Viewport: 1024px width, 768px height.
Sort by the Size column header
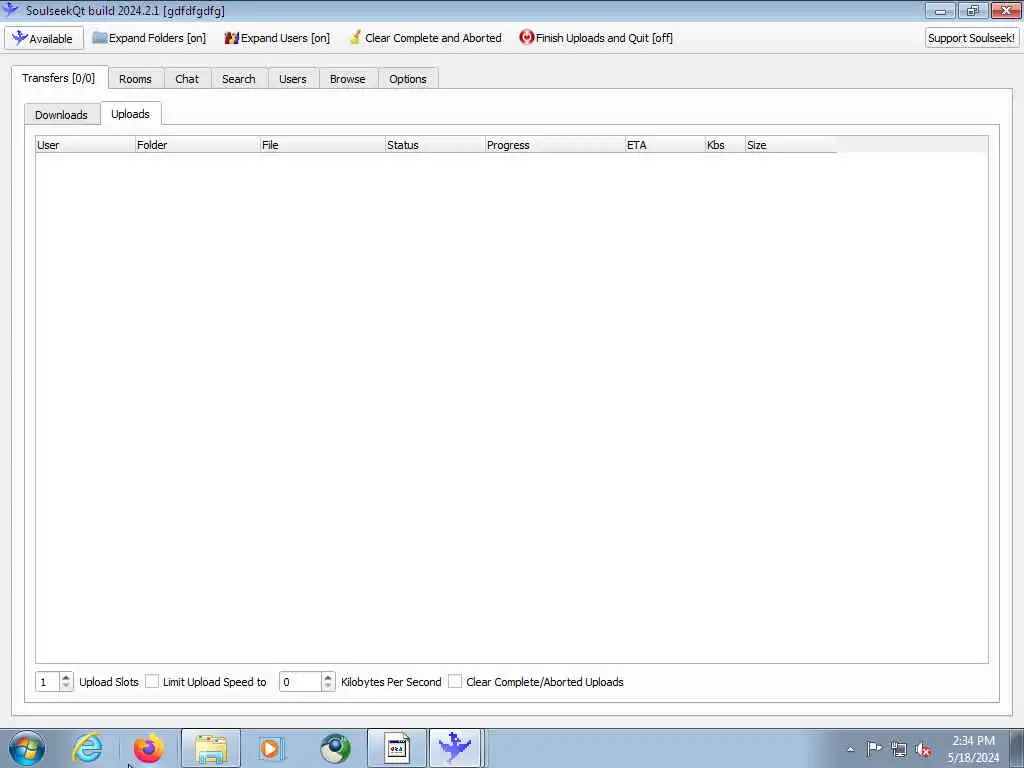[791, 145]
